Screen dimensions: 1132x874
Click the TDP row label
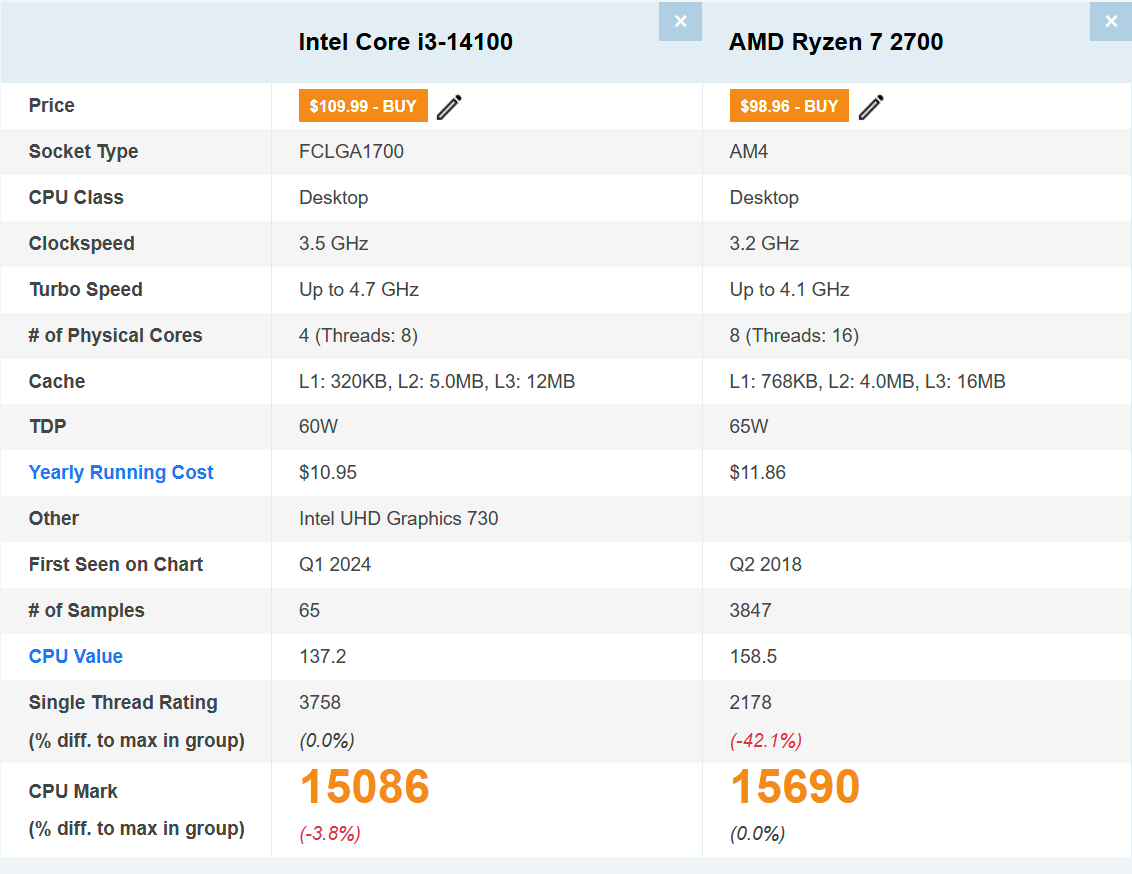[48, 427]
